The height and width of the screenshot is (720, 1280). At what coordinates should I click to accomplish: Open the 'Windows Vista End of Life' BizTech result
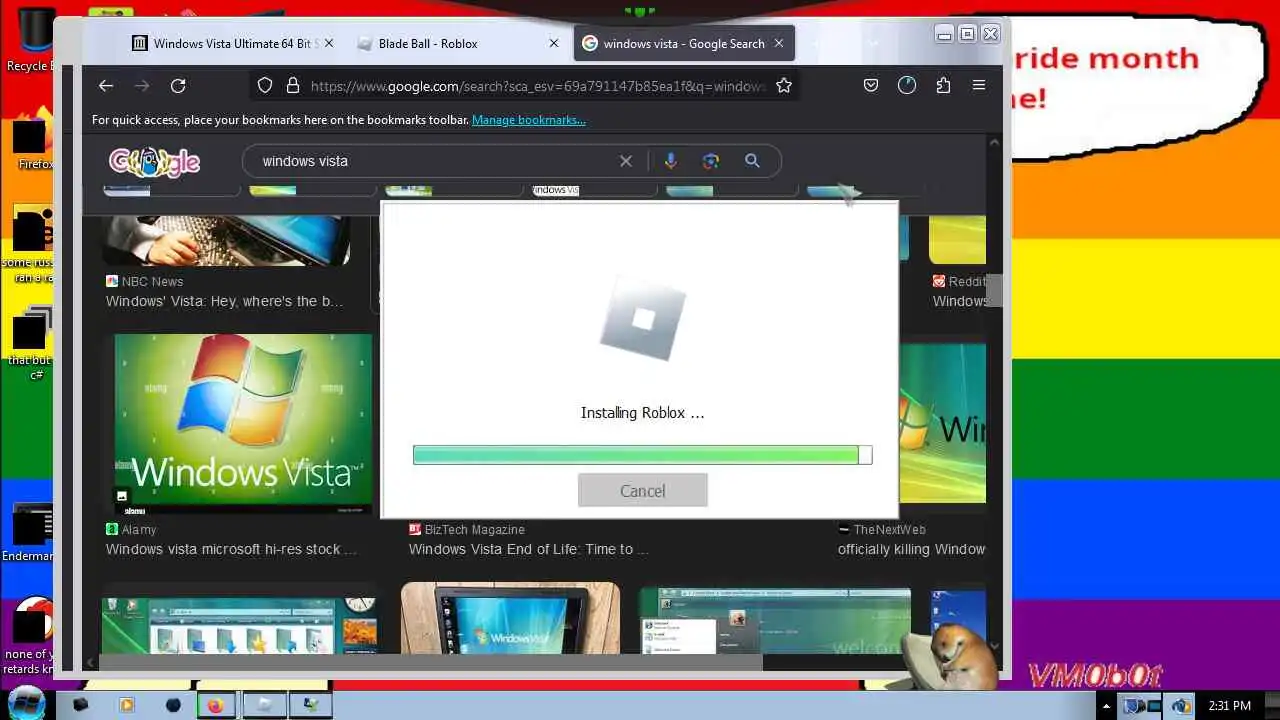click(529, 549)
